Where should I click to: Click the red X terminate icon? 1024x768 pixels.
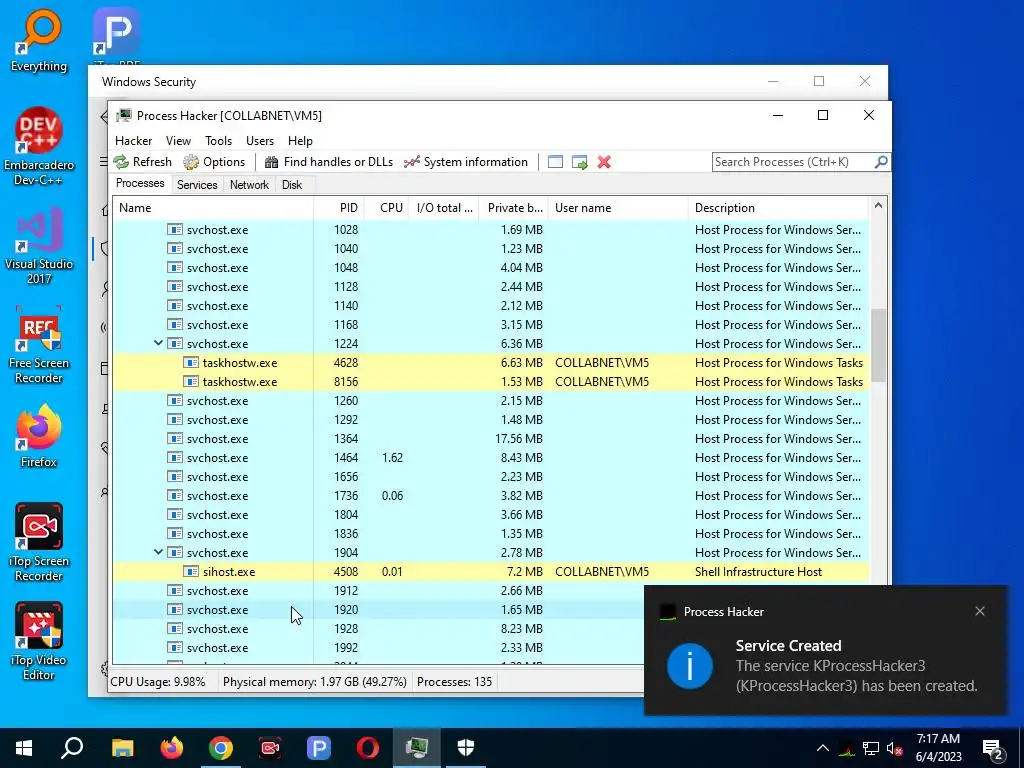pos(604,162)
